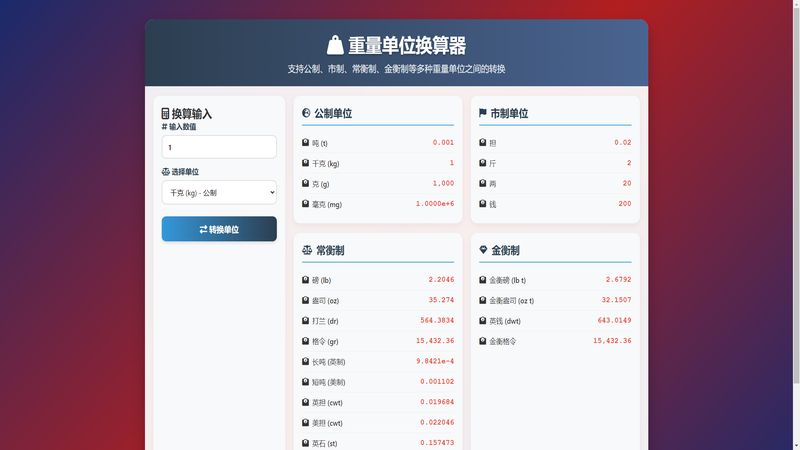Click the weight icon next to 斤
This screenshot has height=450, width=800.
483,163
